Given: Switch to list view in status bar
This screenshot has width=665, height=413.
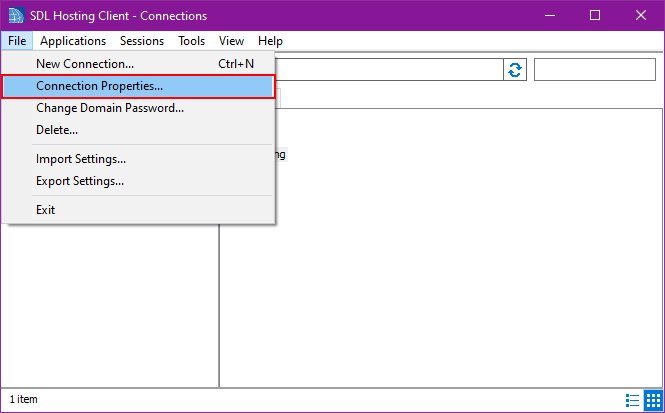Looking at the screenshot, I should click(633, 400).
